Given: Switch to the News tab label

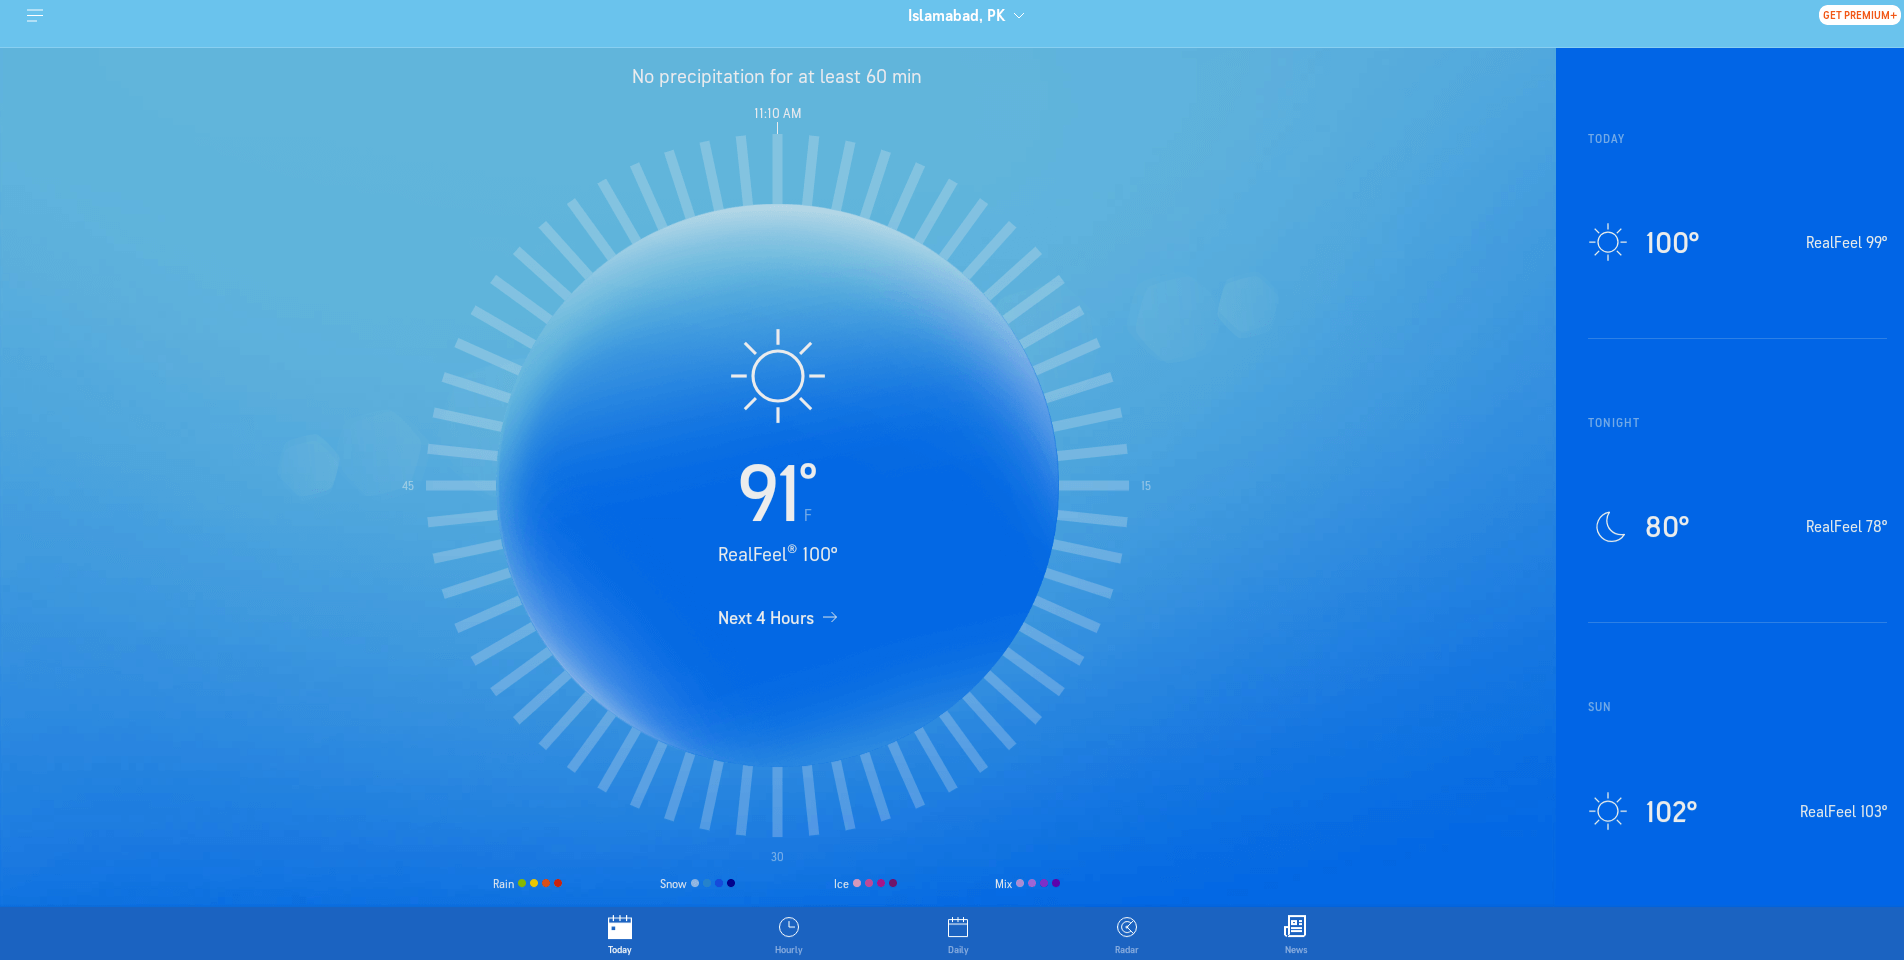Looking at the screenshot, I should pyautogui.click(x=1296, y=950).
